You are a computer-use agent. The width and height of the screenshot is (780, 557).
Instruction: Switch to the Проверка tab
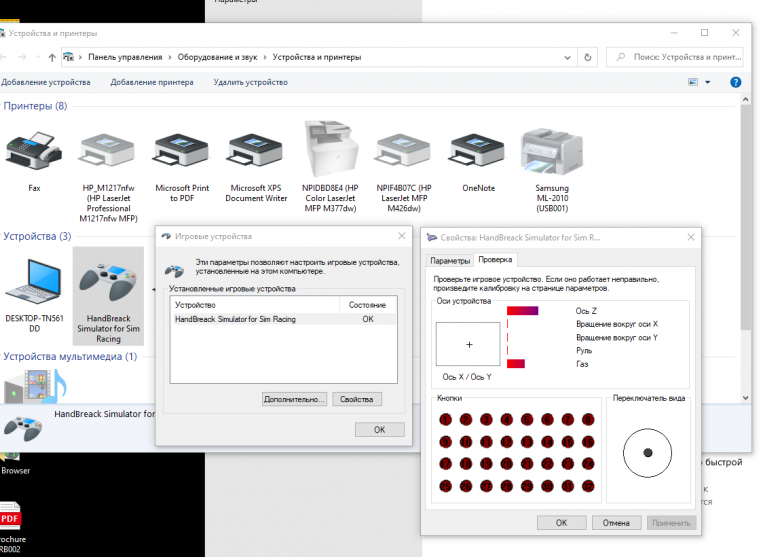(x=495, y=260)
